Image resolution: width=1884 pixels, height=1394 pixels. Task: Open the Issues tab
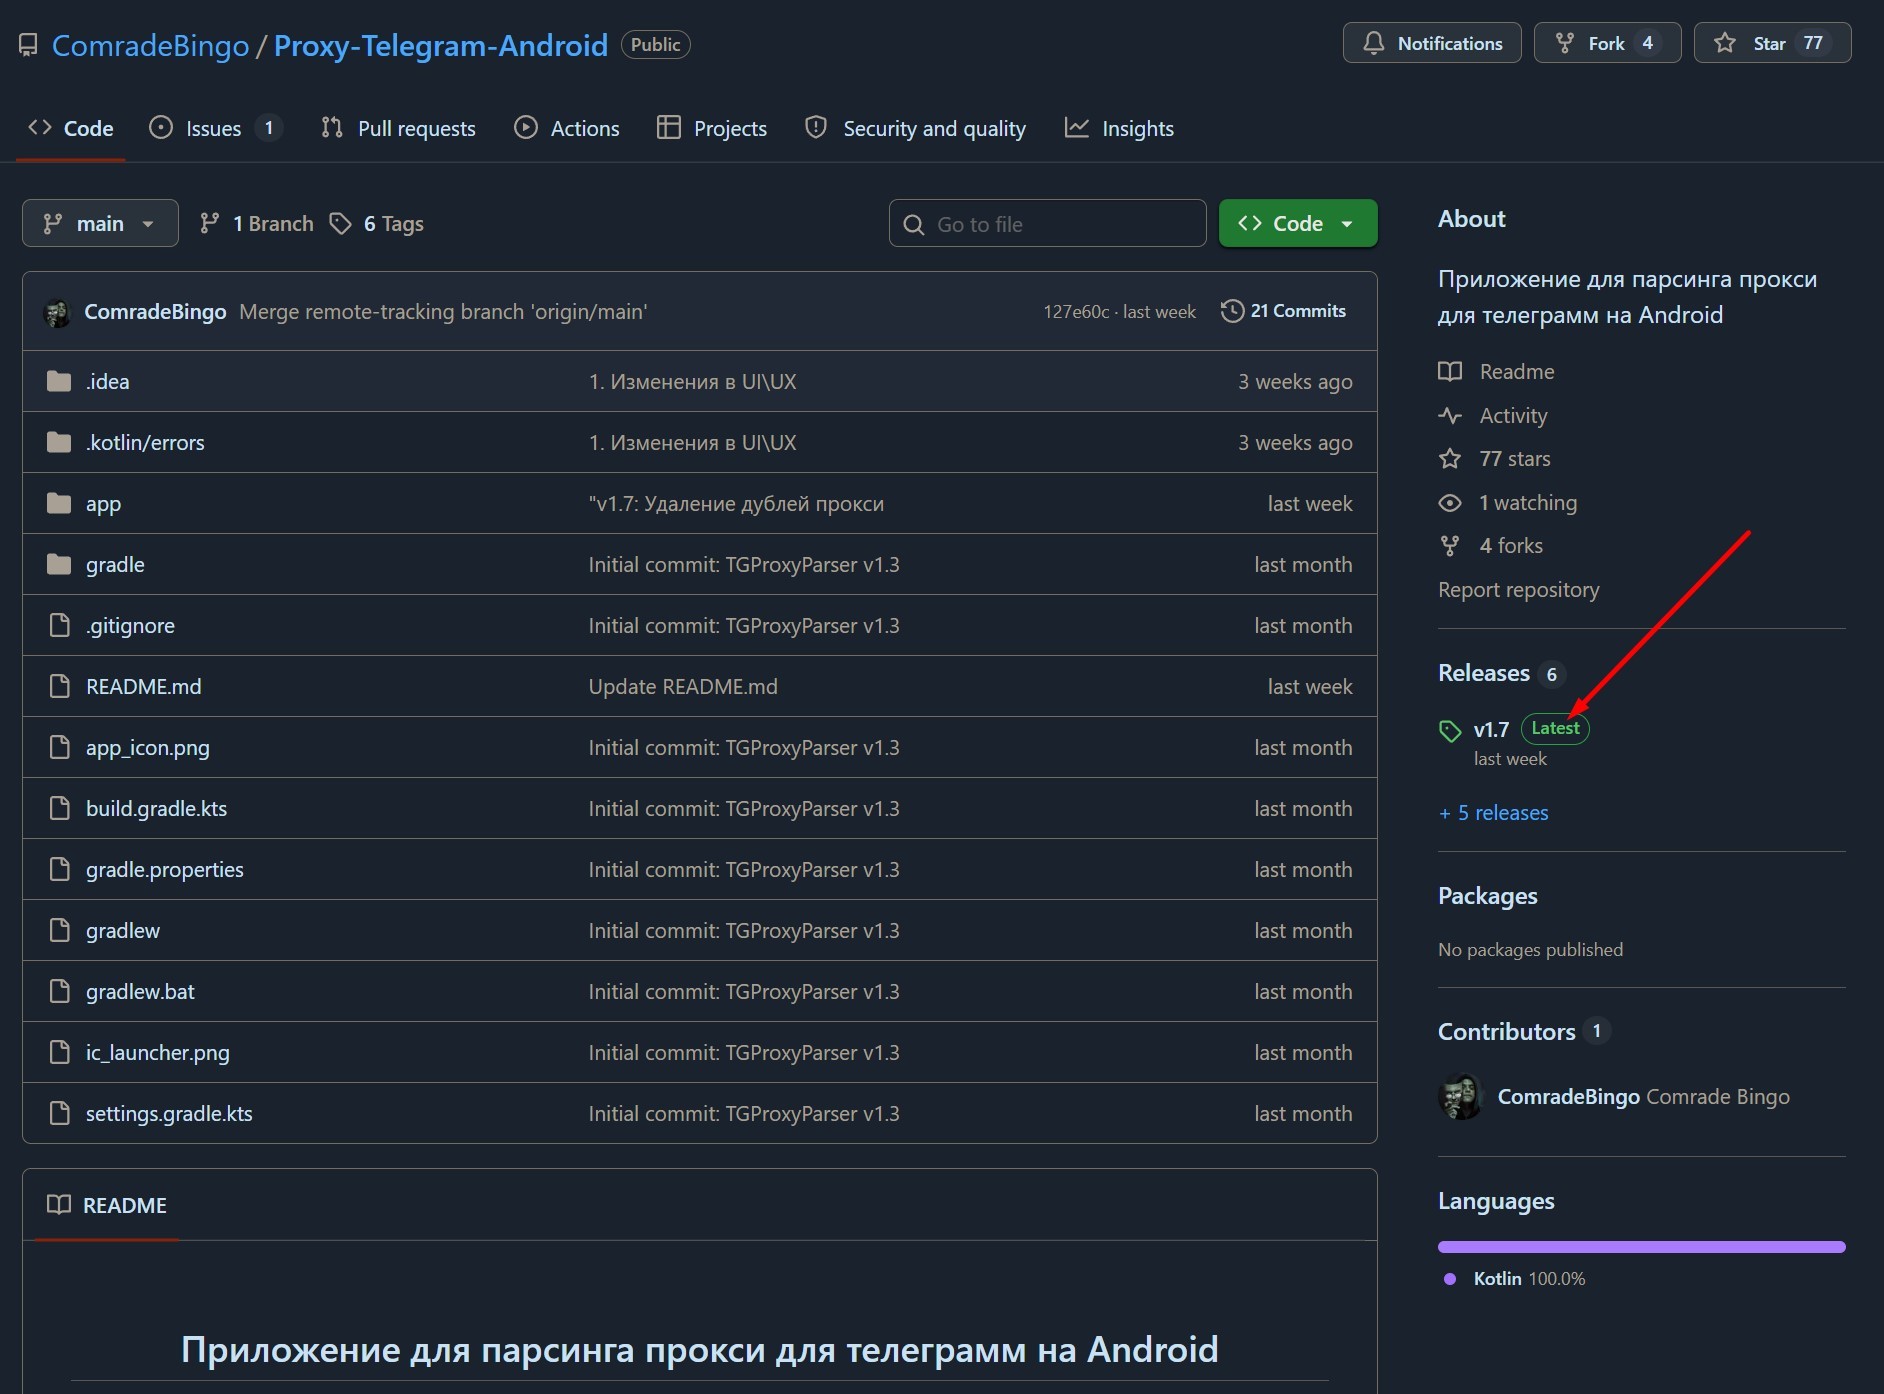click(214, 128)
